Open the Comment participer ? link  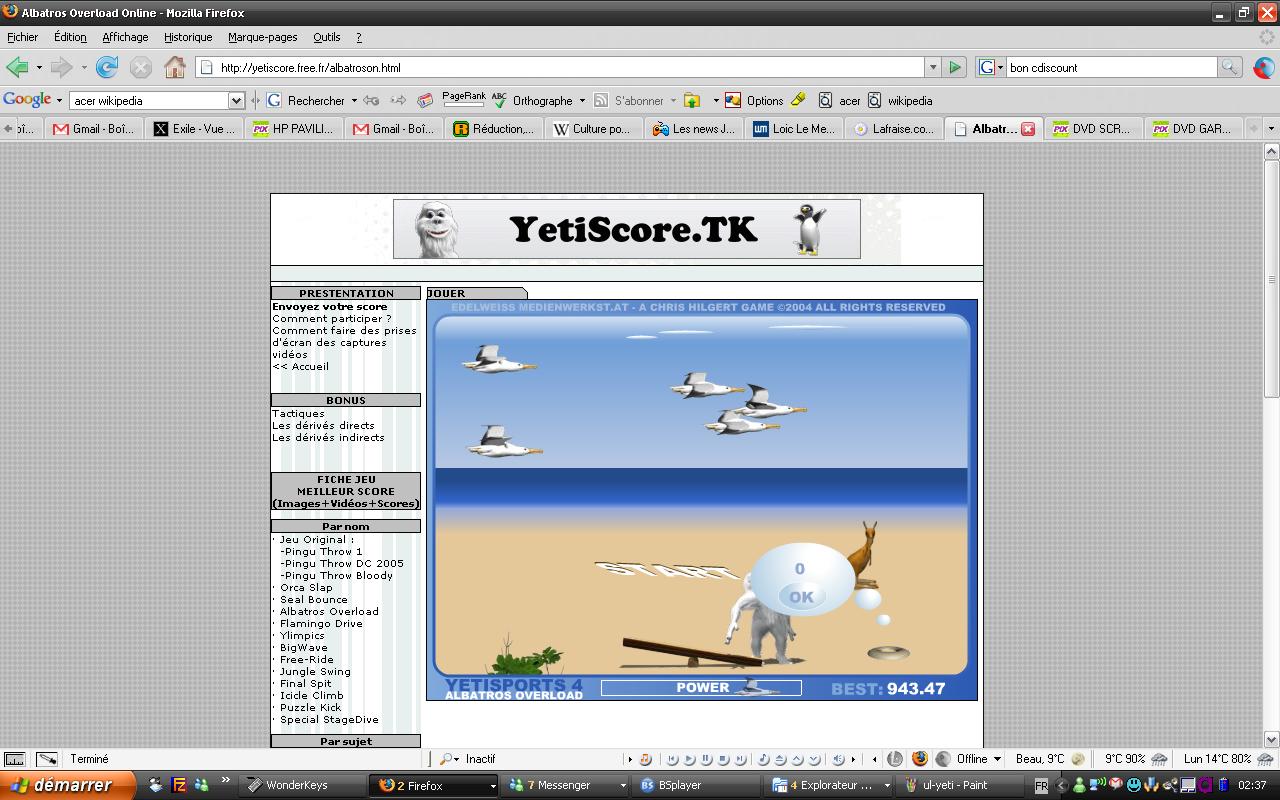(x=331, y=319)
